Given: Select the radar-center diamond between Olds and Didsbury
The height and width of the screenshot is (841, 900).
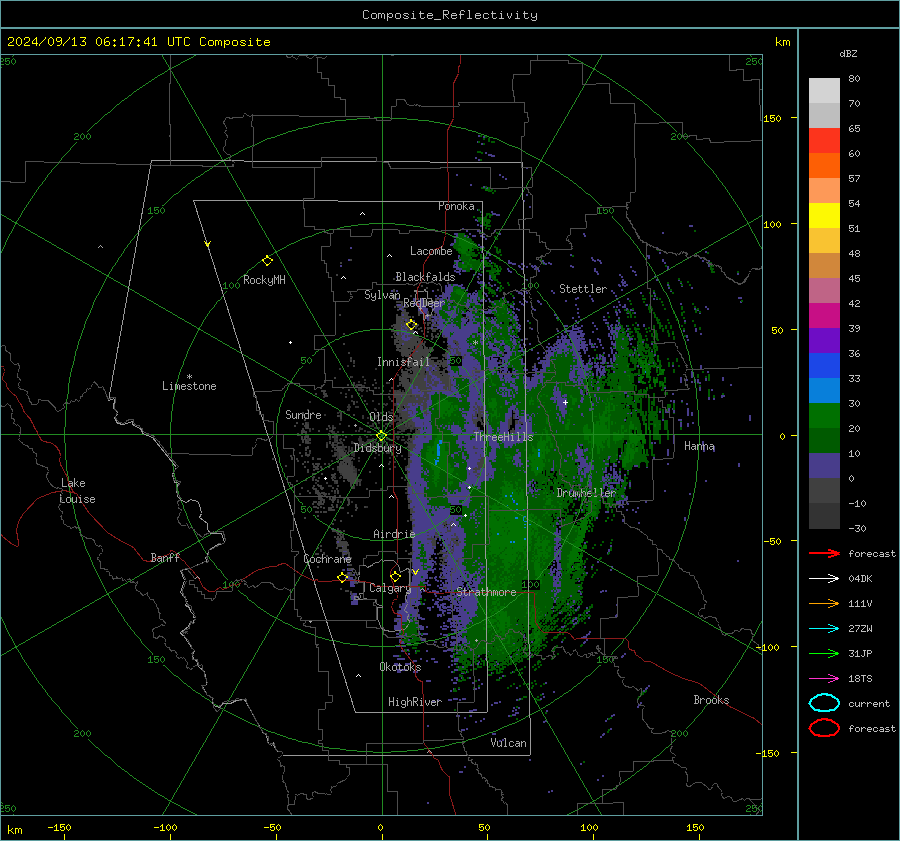Looking at the screenshot, I should [381, 436].
